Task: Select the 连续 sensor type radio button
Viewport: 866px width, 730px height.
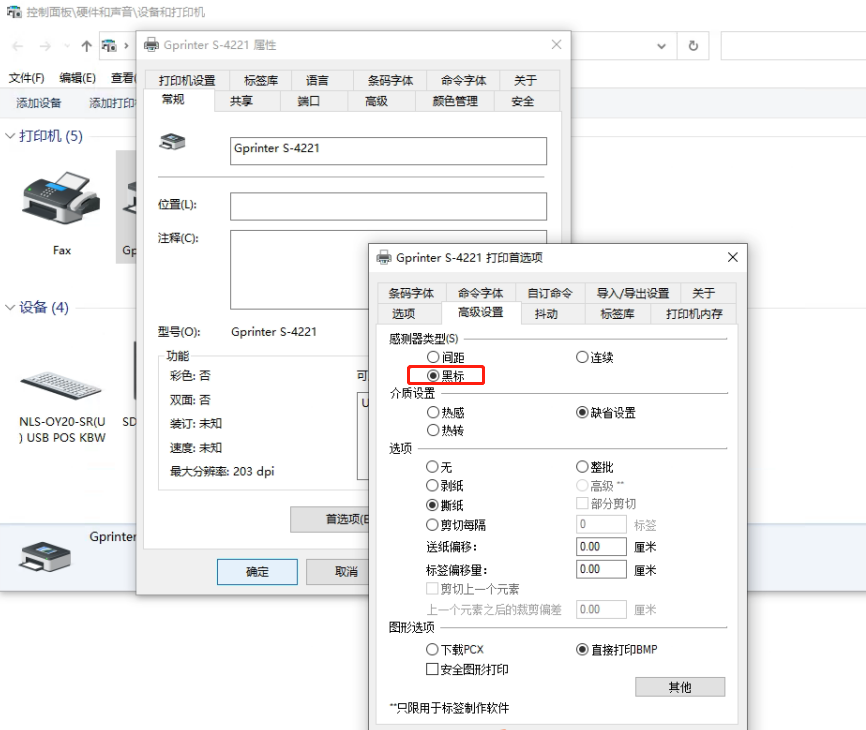Action: 582,357
